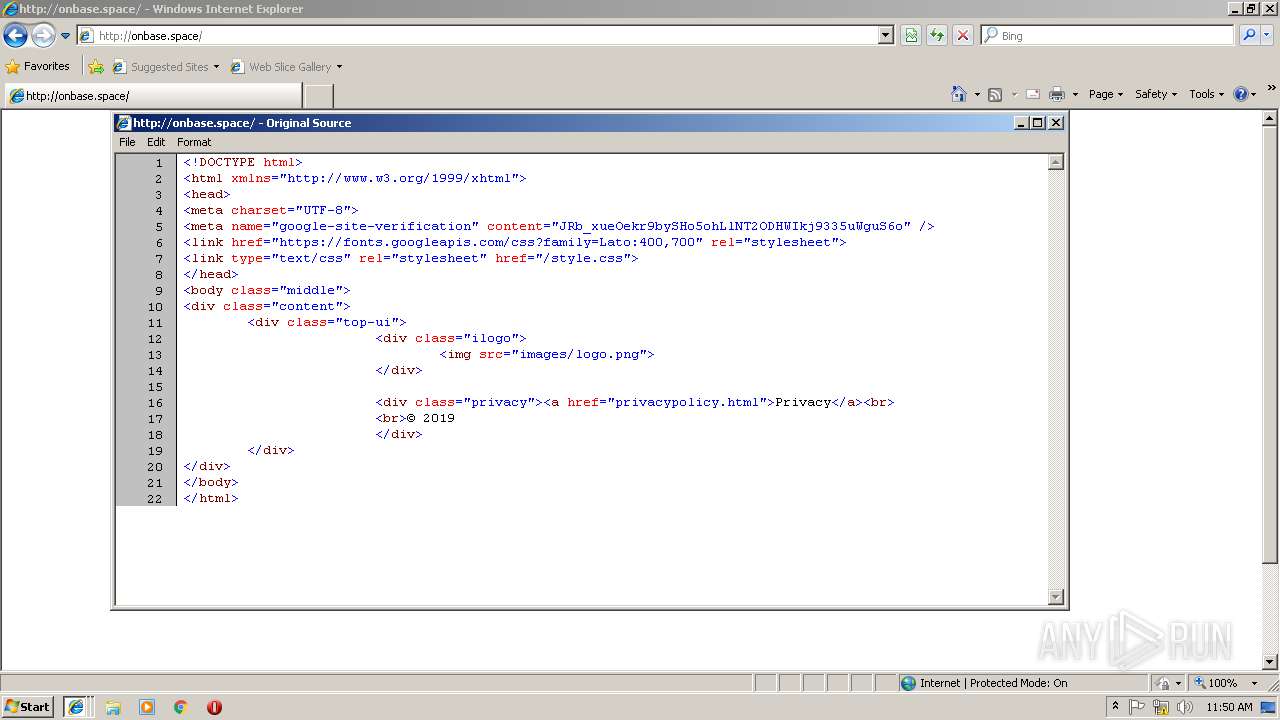Click the Add to Favorites Bar icon
1280x720 pixels.
point(96,67)
